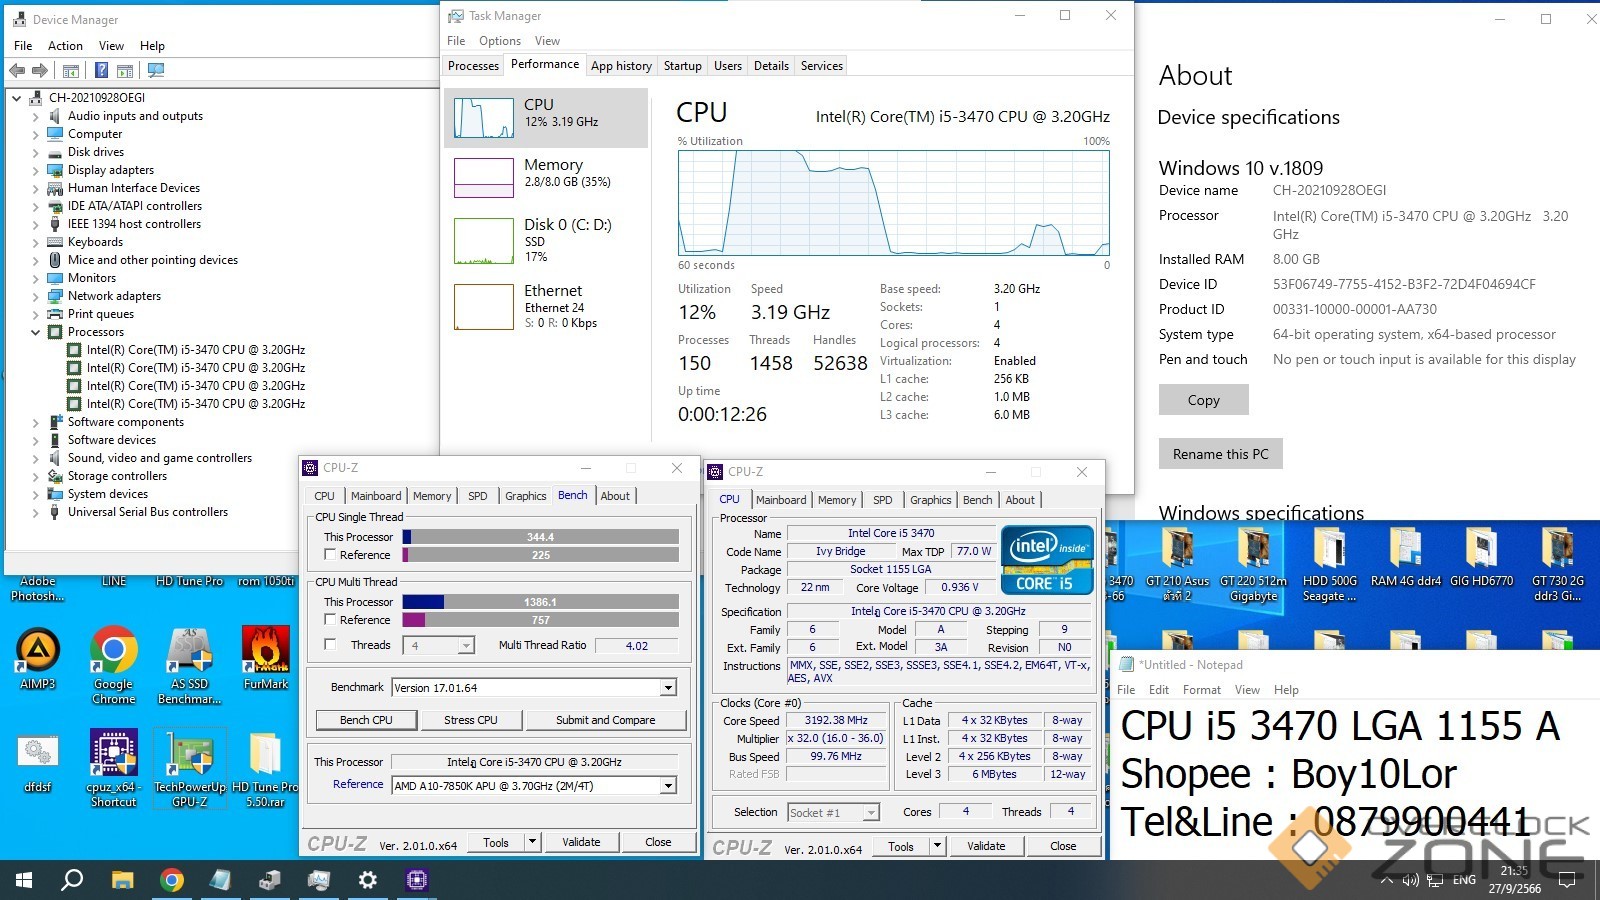The width and height of the screenshot is (1600, 900).
Task: Expand Network adapters in Device Manager
Action: (36, 296)
